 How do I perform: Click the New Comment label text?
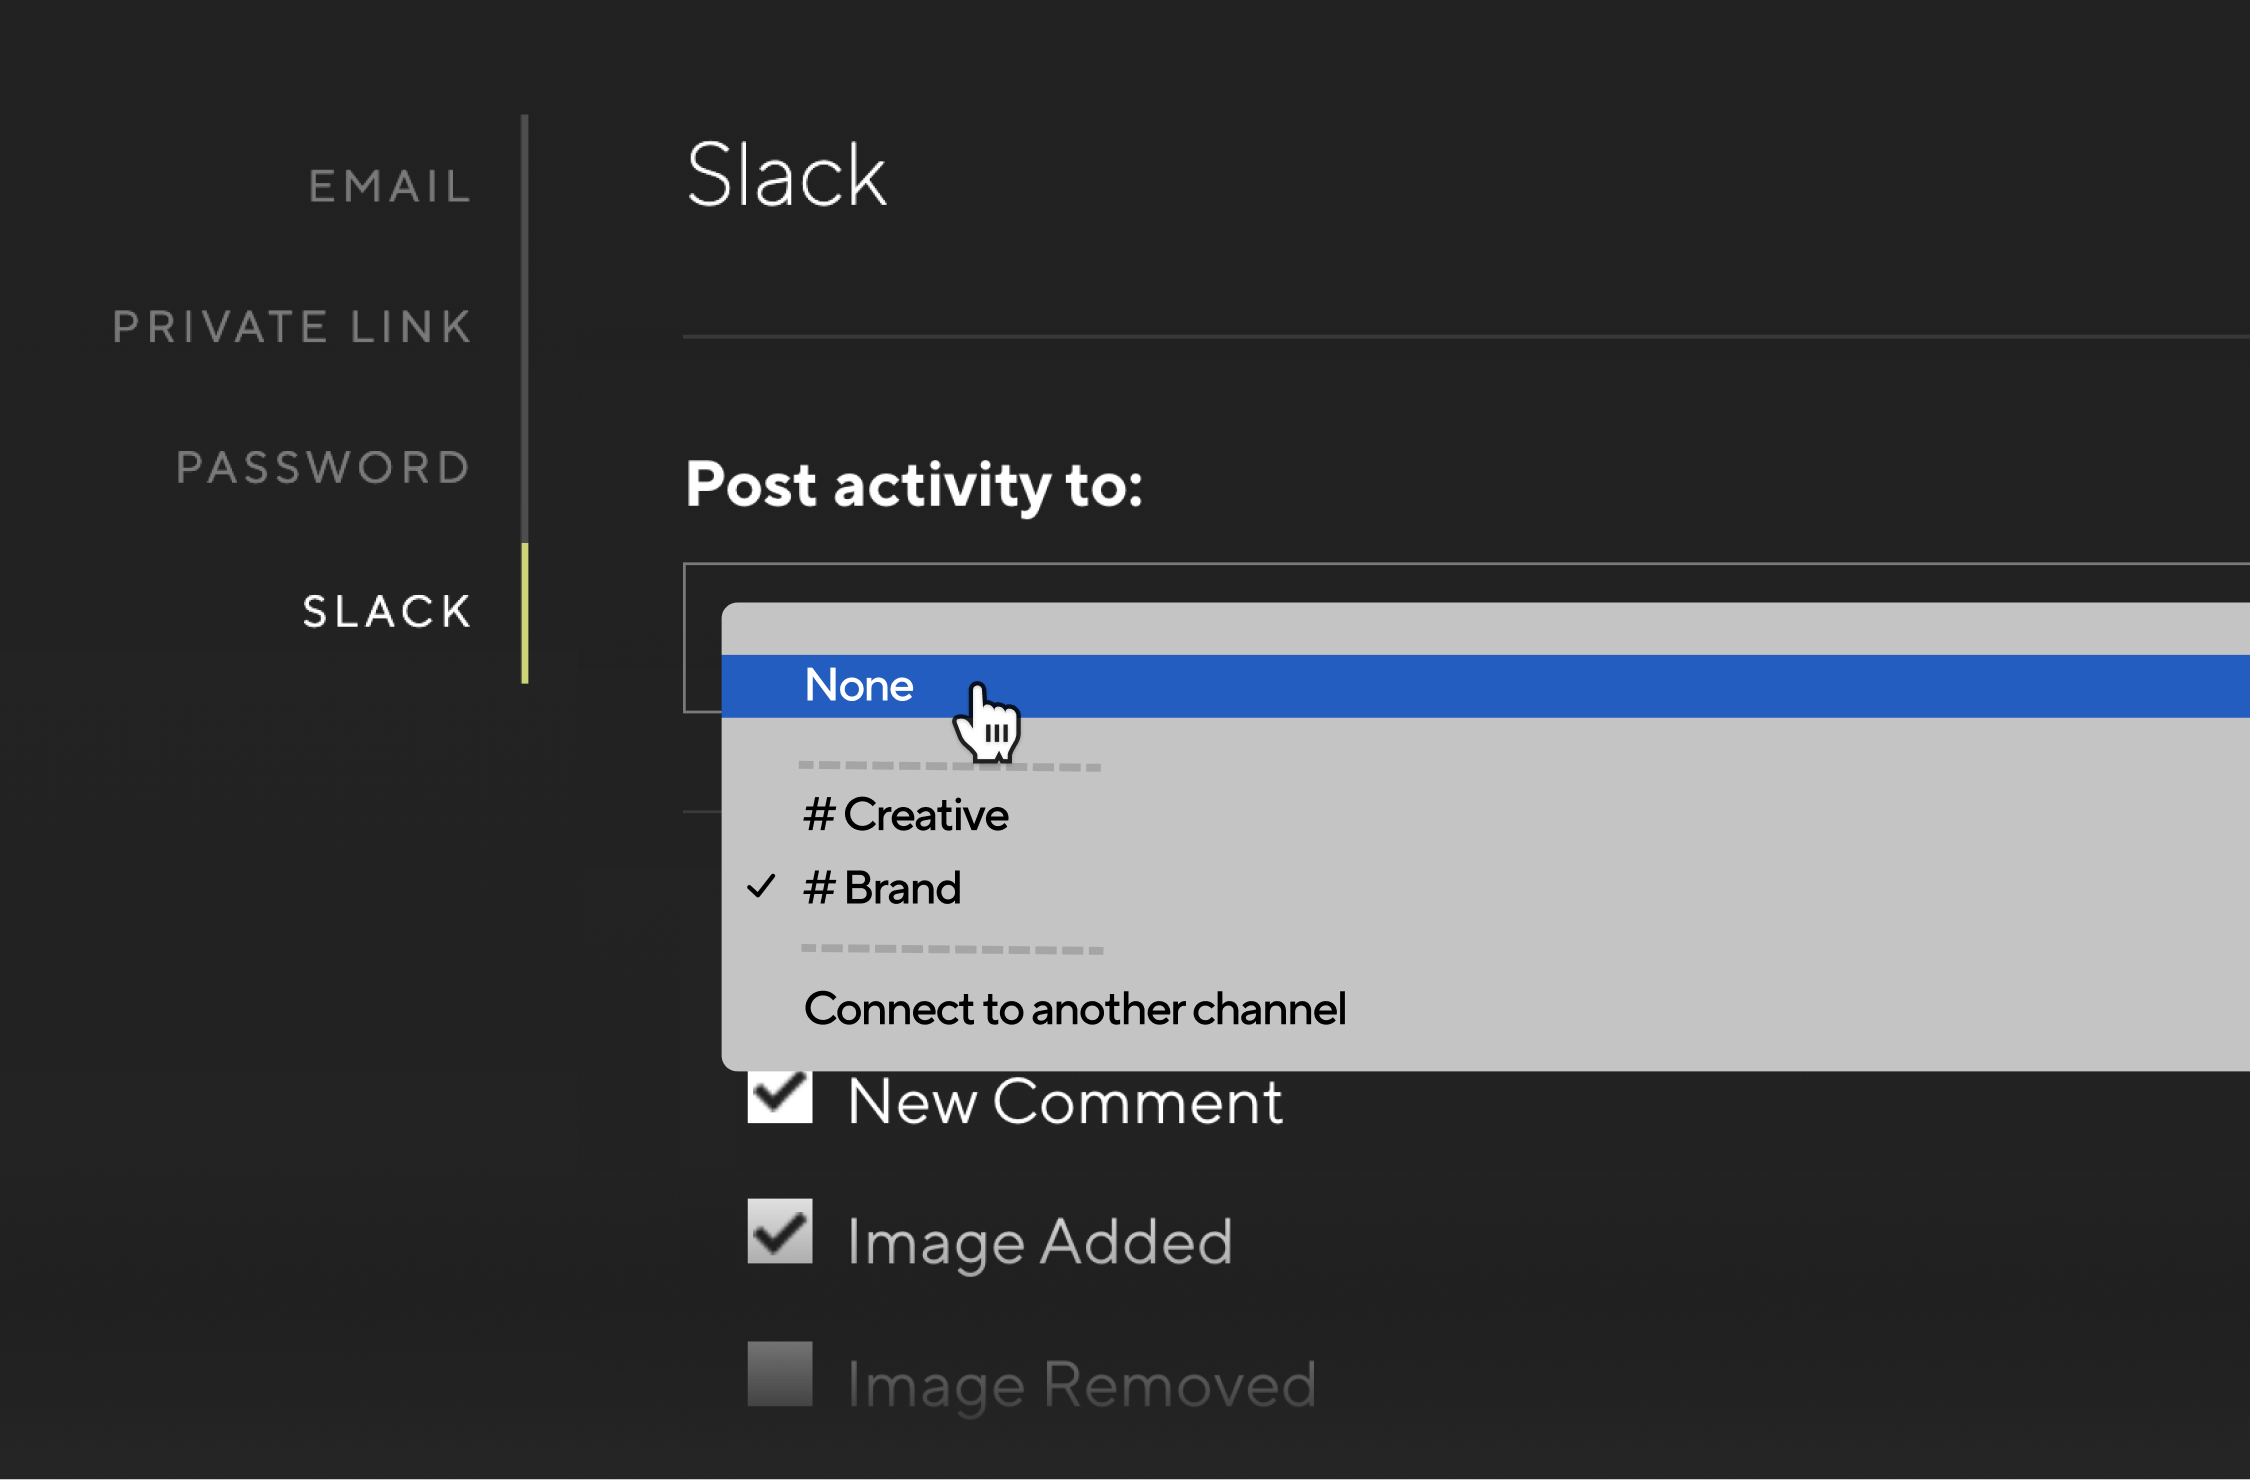(x=1065, y=1102)
